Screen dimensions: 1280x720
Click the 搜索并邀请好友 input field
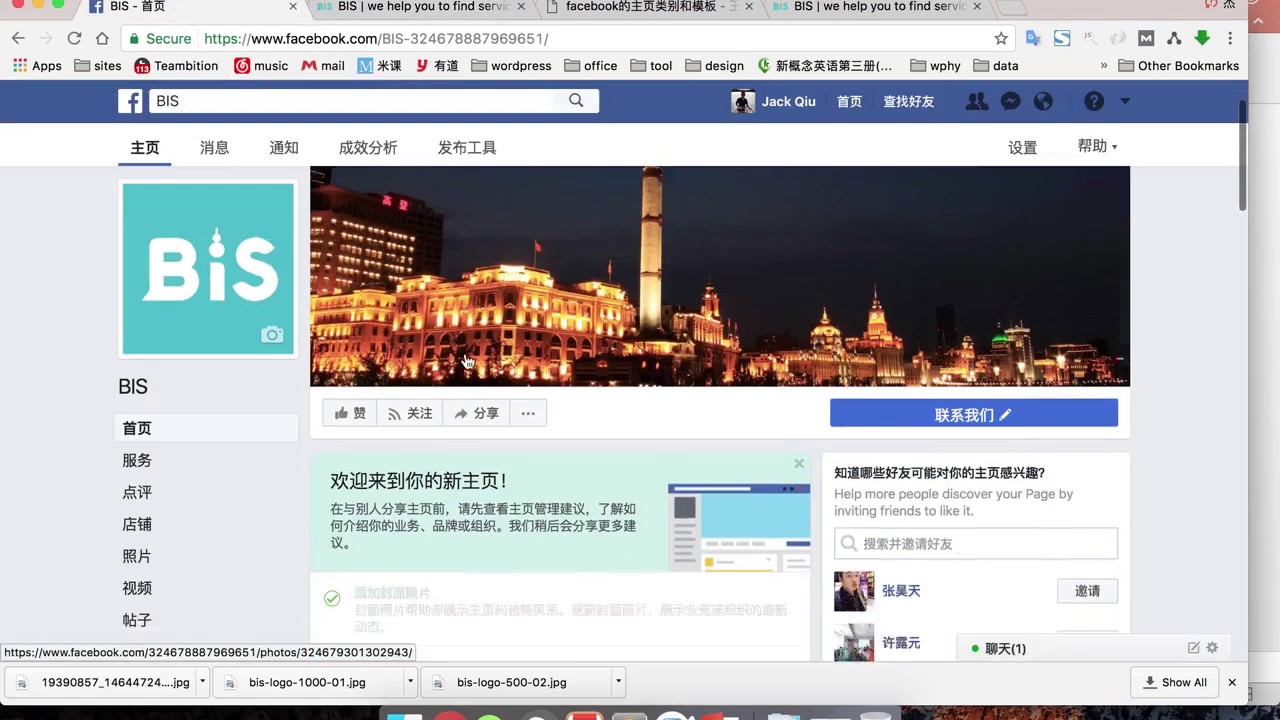click(x=976, y=543)
